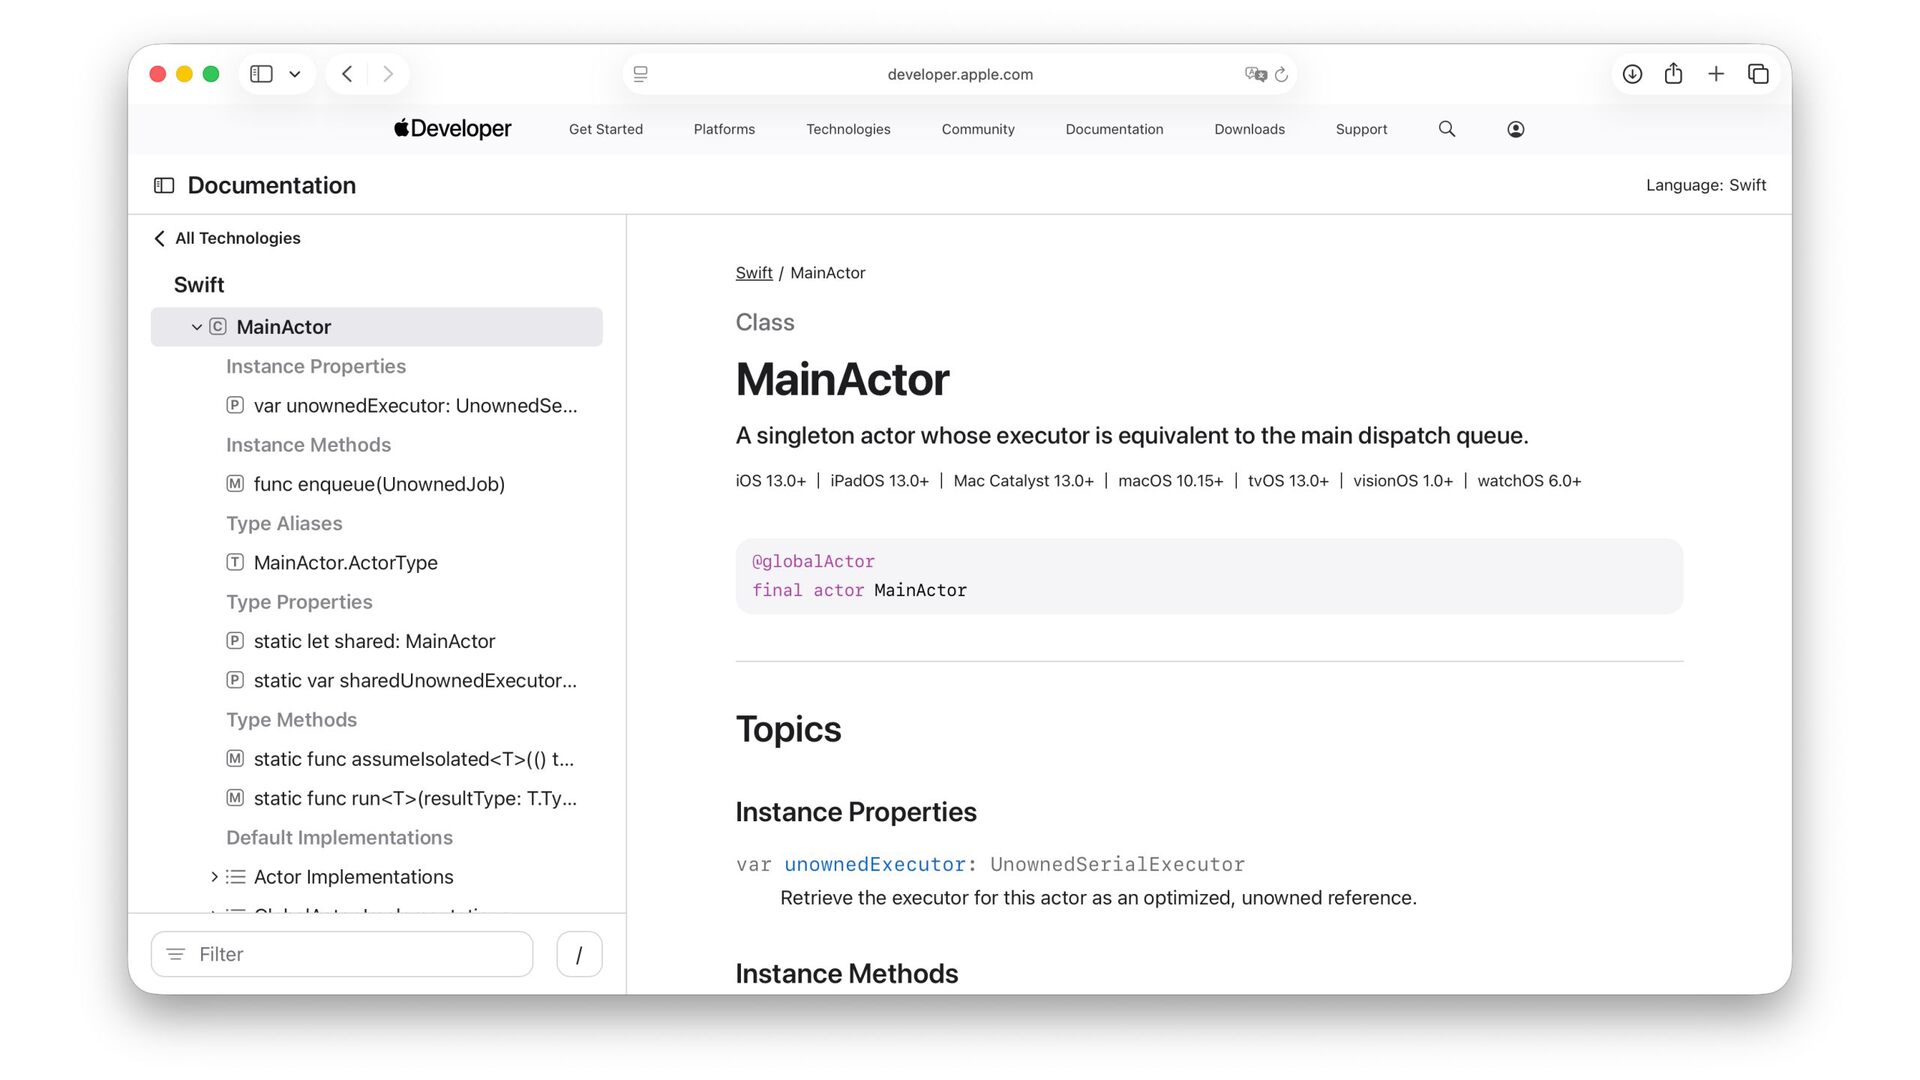Open the unownedExecutor property link
The width and height of the screenshot is (1920, 1080).
tap(874, 864)
